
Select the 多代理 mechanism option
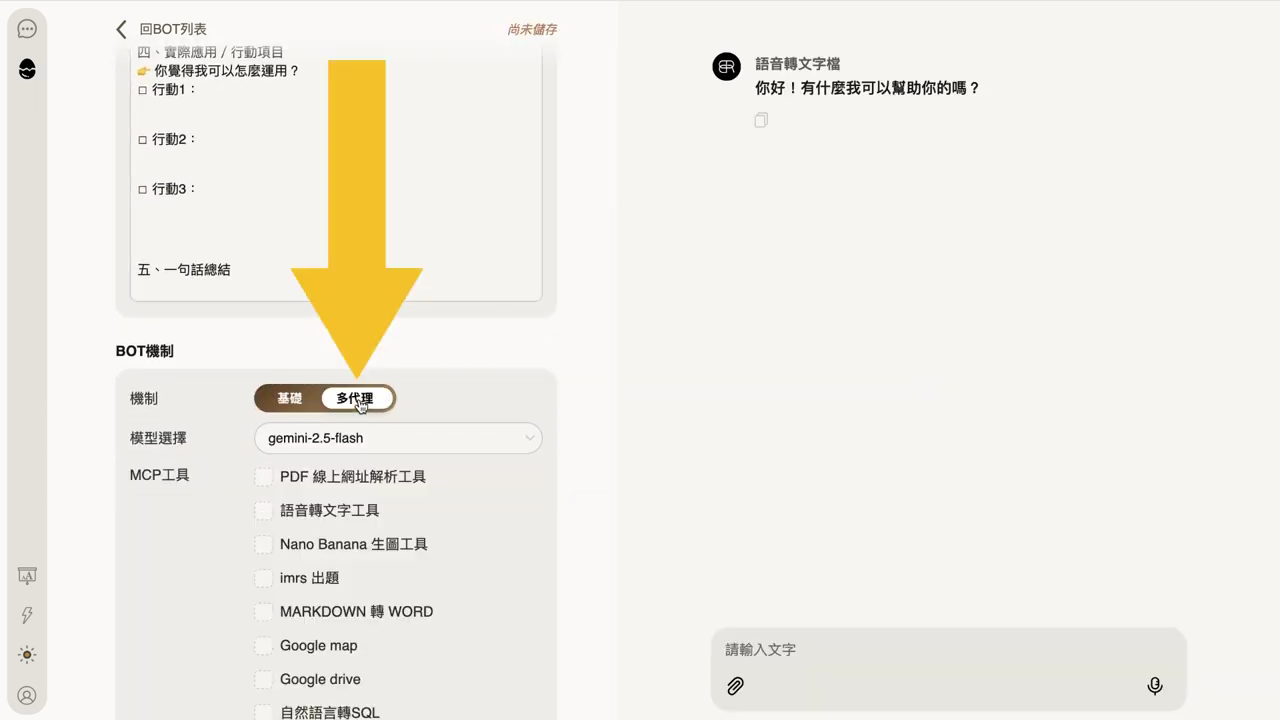355,398
